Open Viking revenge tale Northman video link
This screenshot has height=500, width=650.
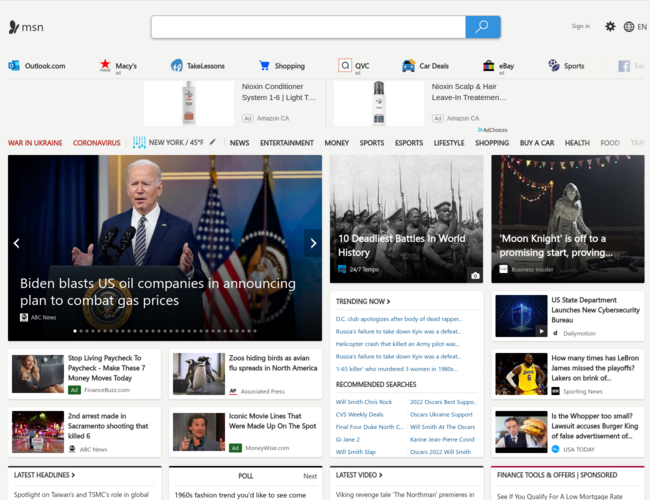point(405,495)
